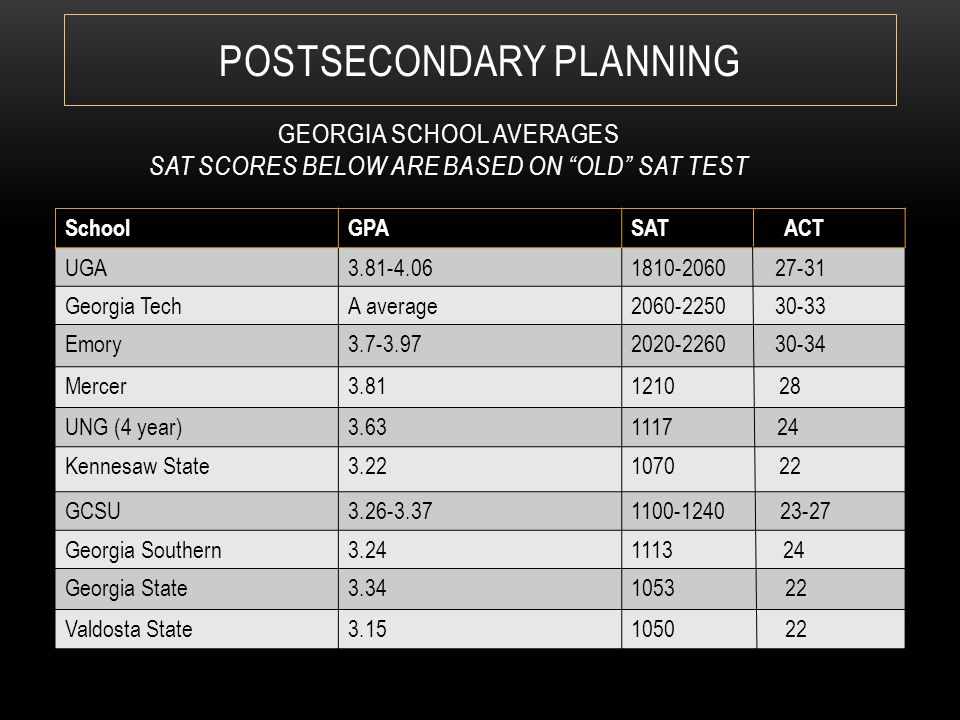Viewport: 960px width, 720px height.
Task: Select the Georgia School Averages subtitle
Action: tap(448, 134)
